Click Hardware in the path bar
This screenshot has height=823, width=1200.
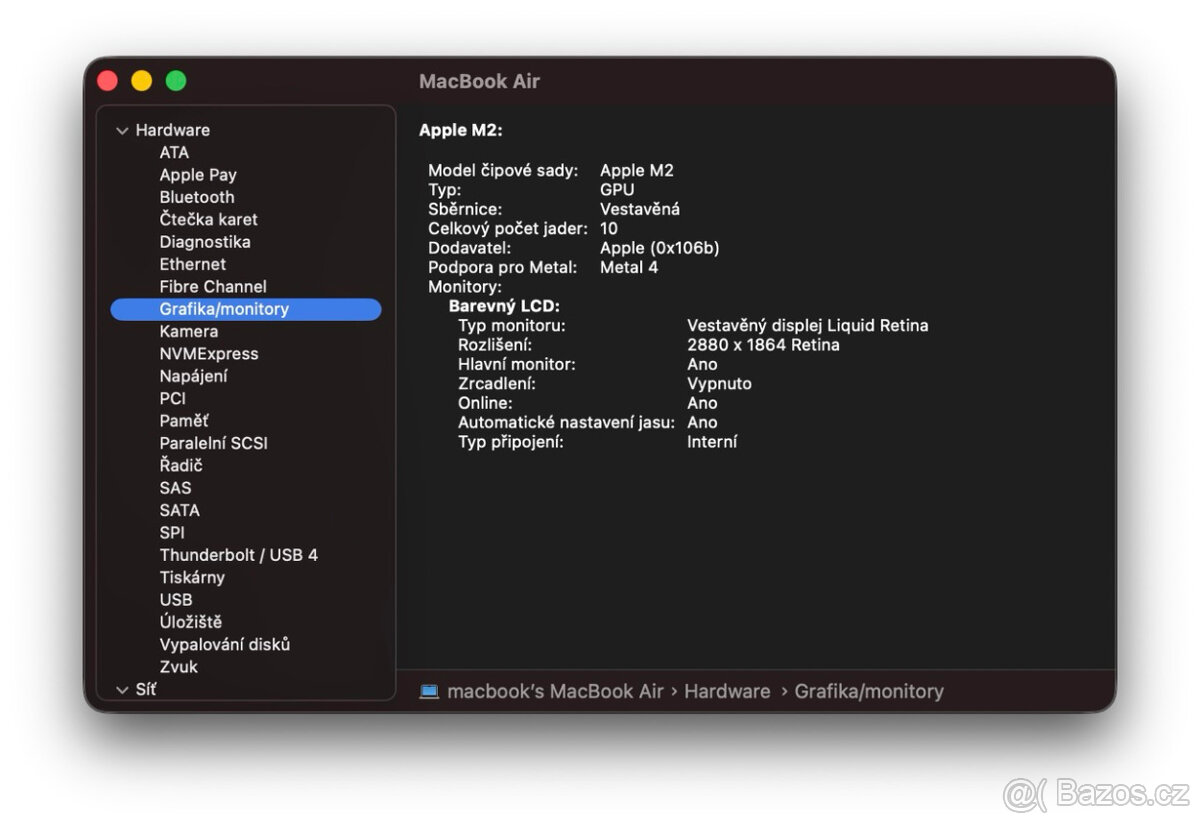point(727,691)
